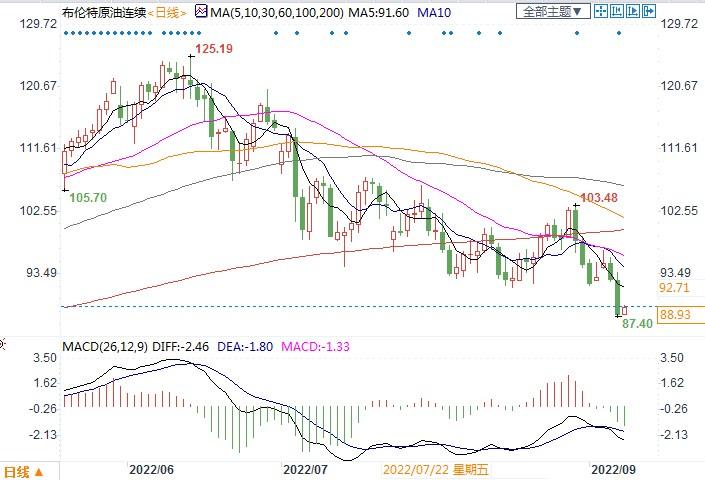
Task: Click the MA indicator icon
Action: pos(201,11)
